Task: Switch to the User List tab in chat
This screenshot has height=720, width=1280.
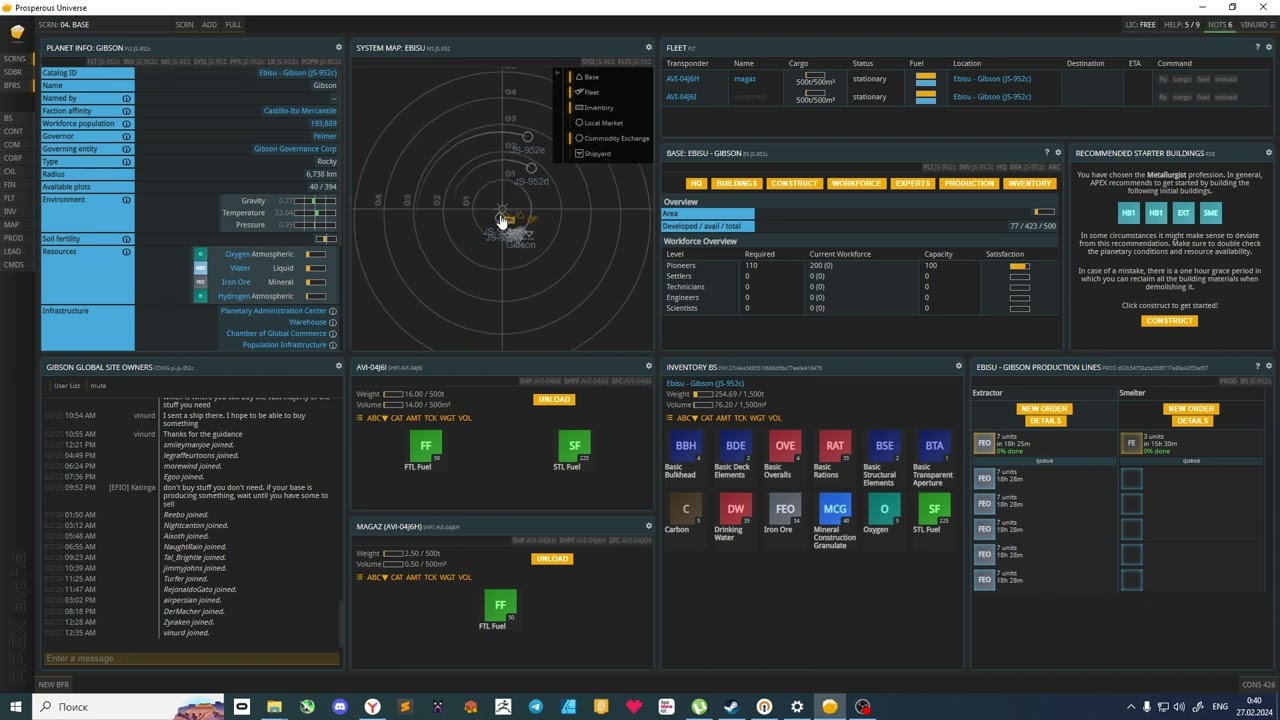Action: [x=67, y=386]
